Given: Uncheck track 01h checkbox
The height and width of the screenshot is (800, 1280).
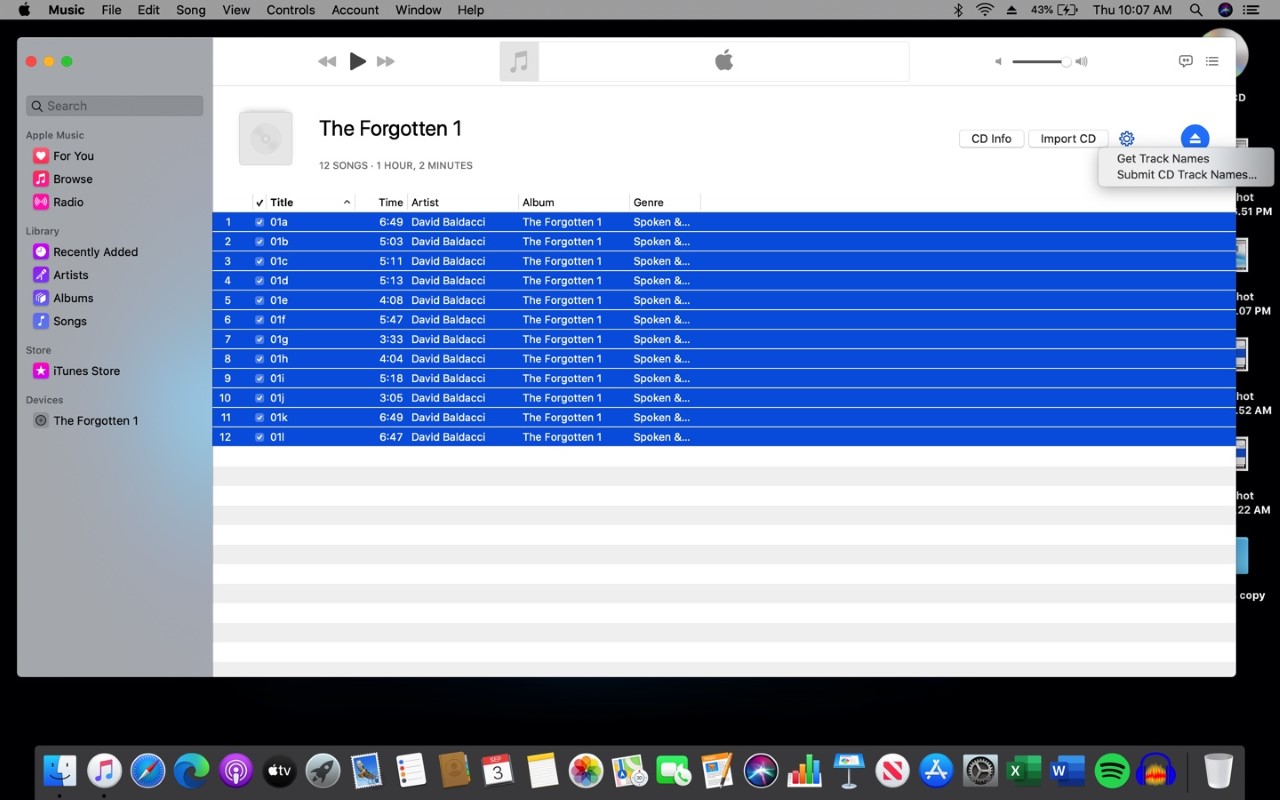Looking at the screenshot, I should click(x=260, y=359).
